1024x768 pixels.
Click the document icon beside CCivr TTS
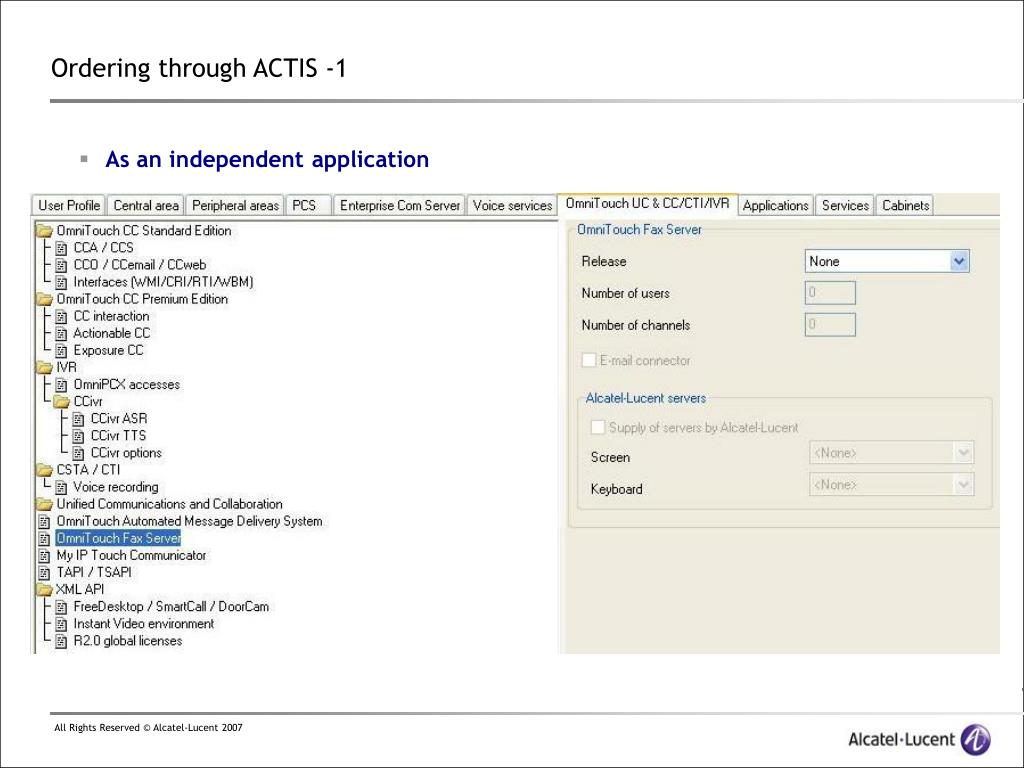(x=78, y=436)
